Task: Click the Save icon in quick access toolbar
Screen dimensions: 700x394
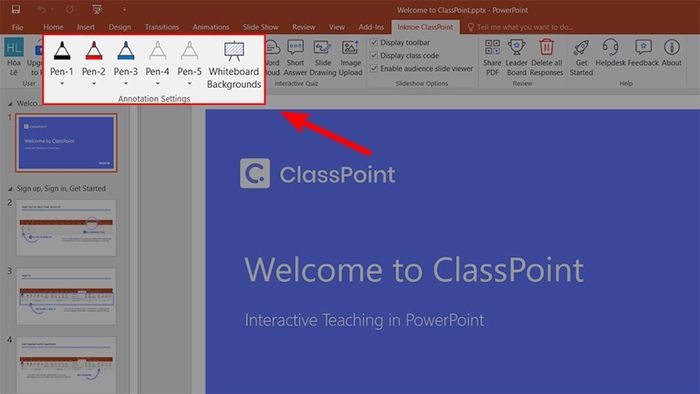Action: [x=16, y=9]
